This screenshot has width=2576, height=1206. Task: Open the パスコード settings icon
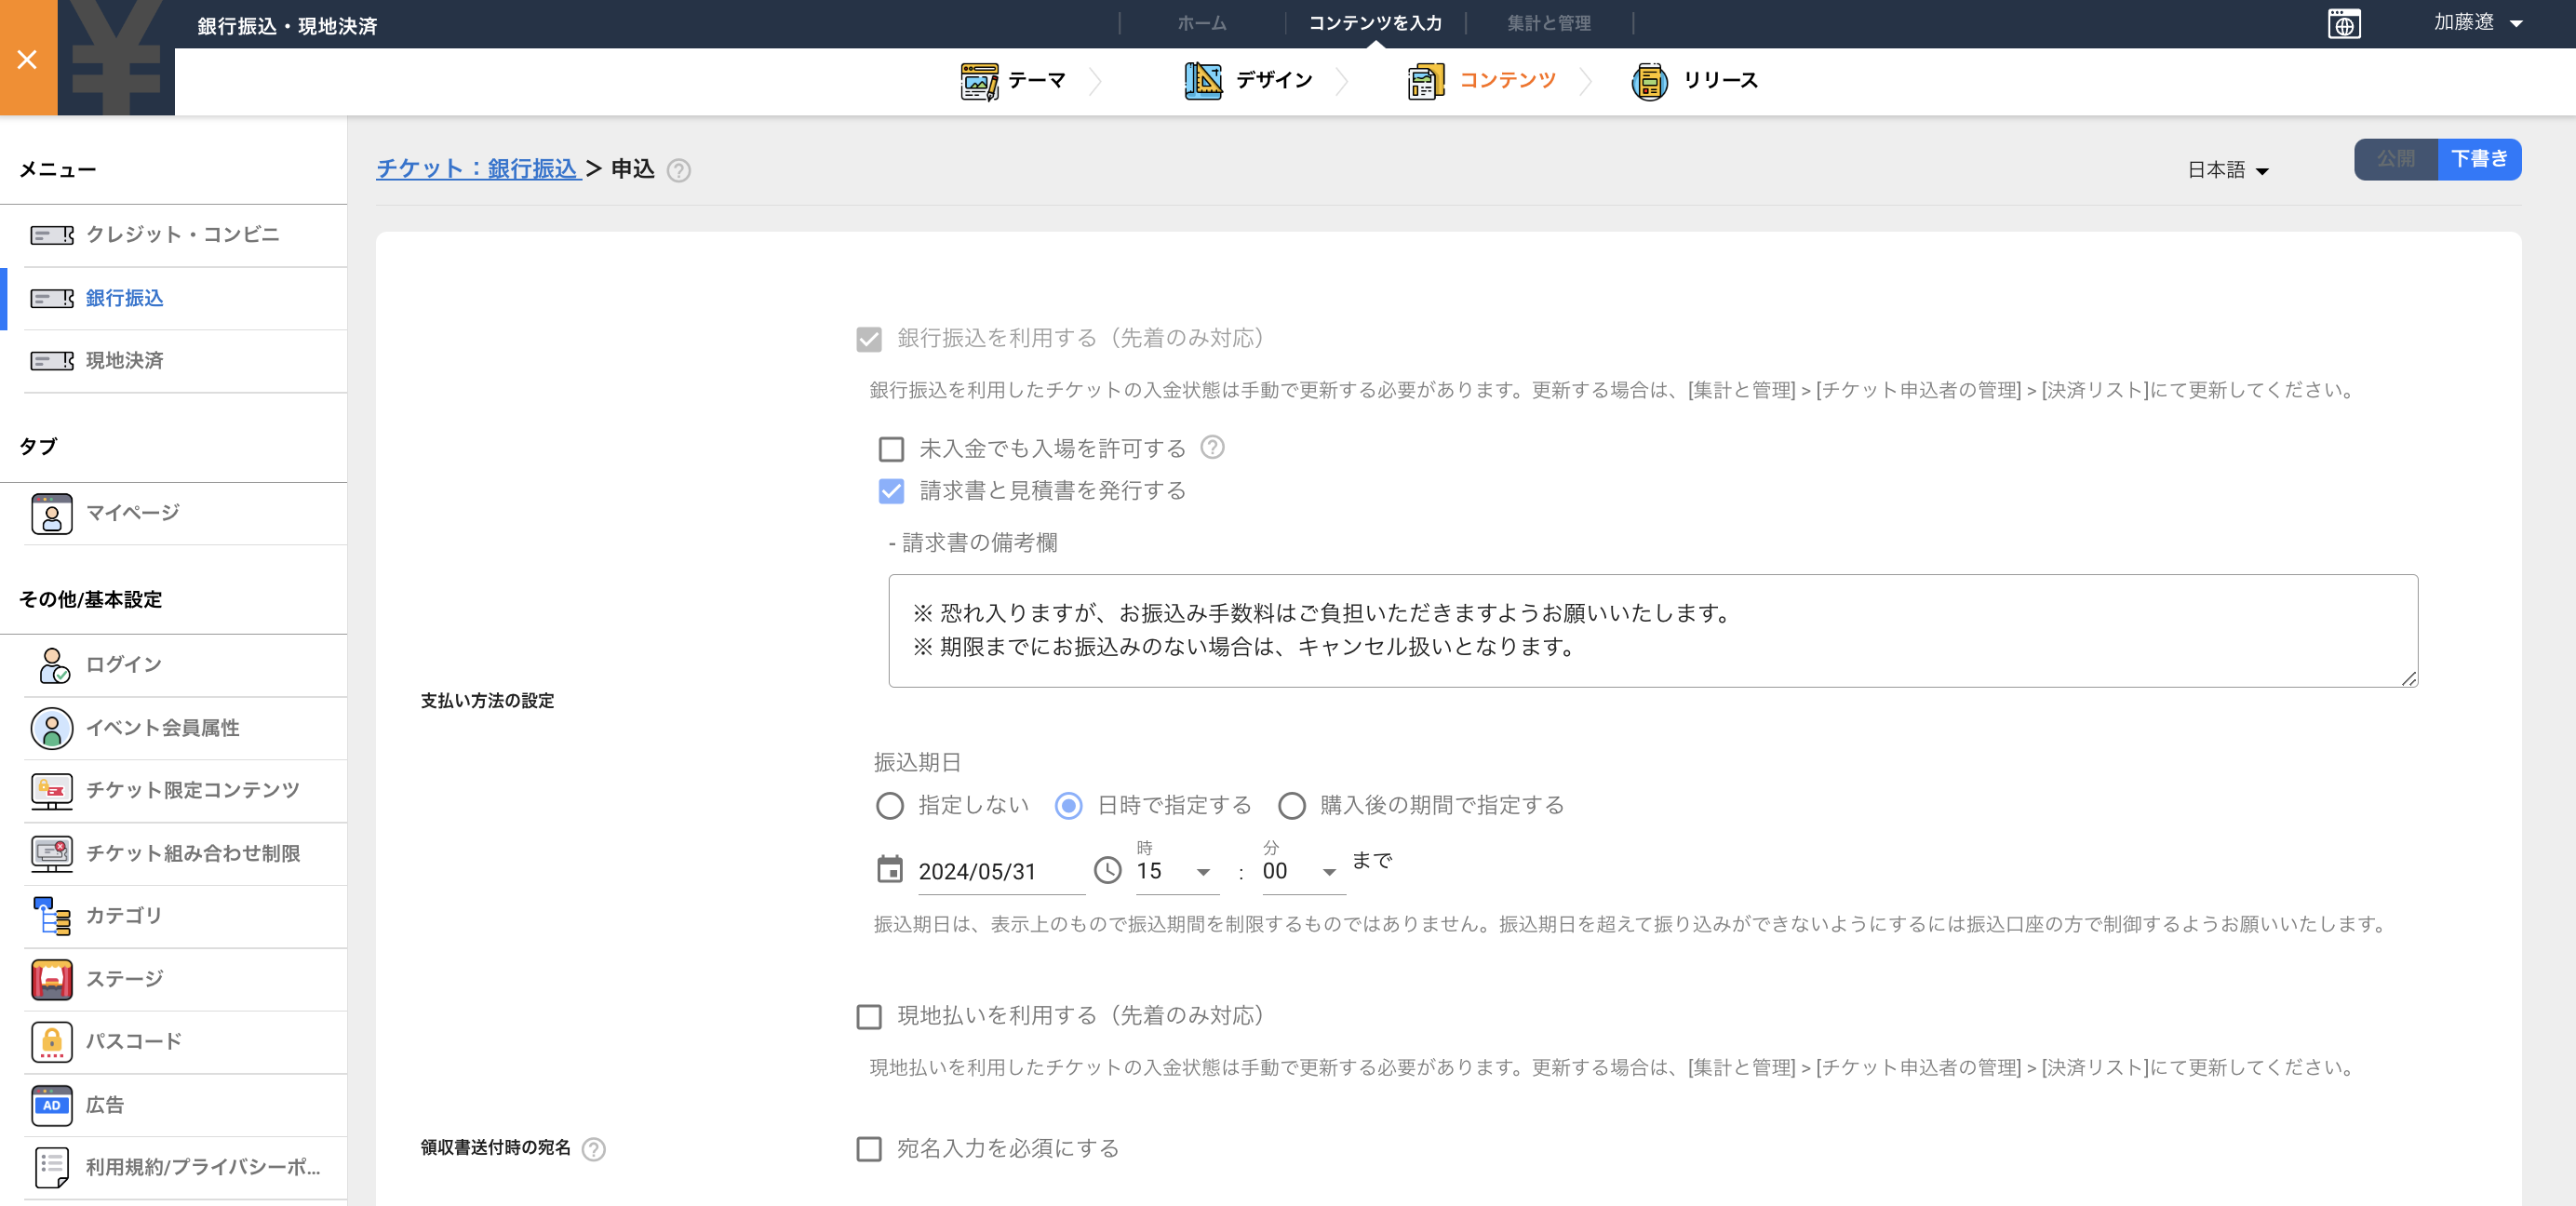52,1042
